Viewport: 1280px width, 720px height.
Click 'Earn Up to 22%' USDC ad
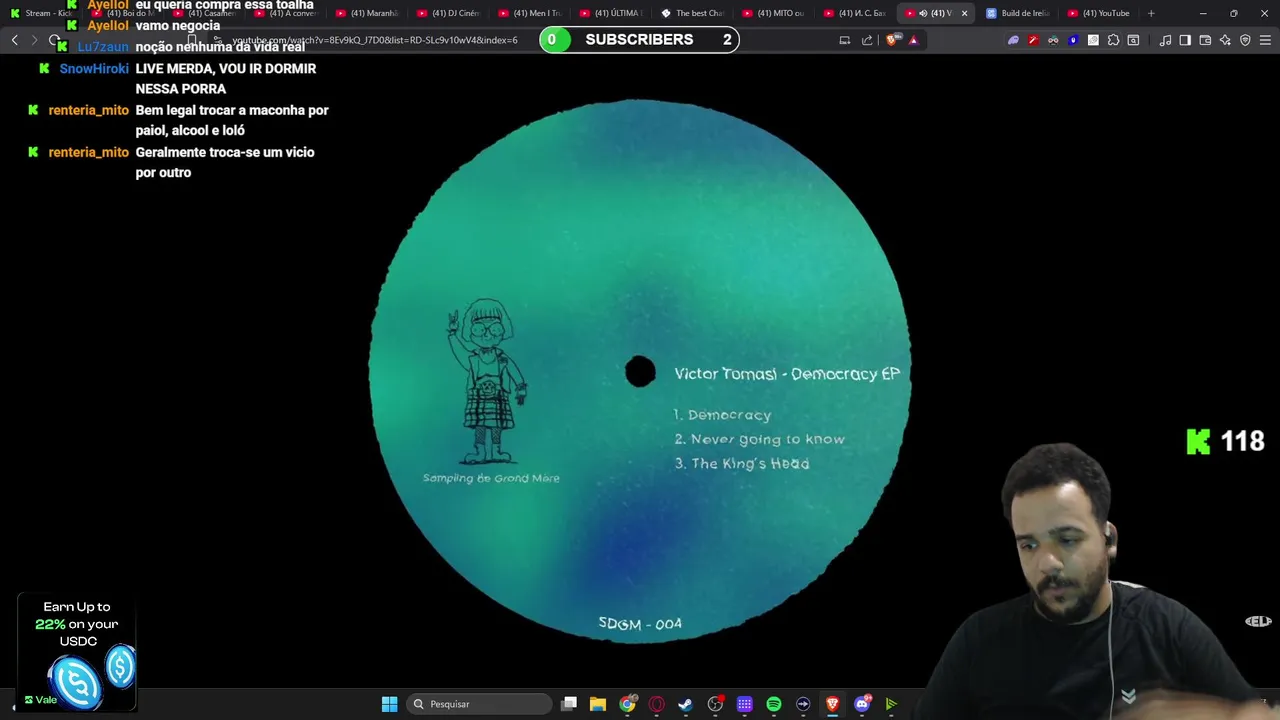(77, 652)
